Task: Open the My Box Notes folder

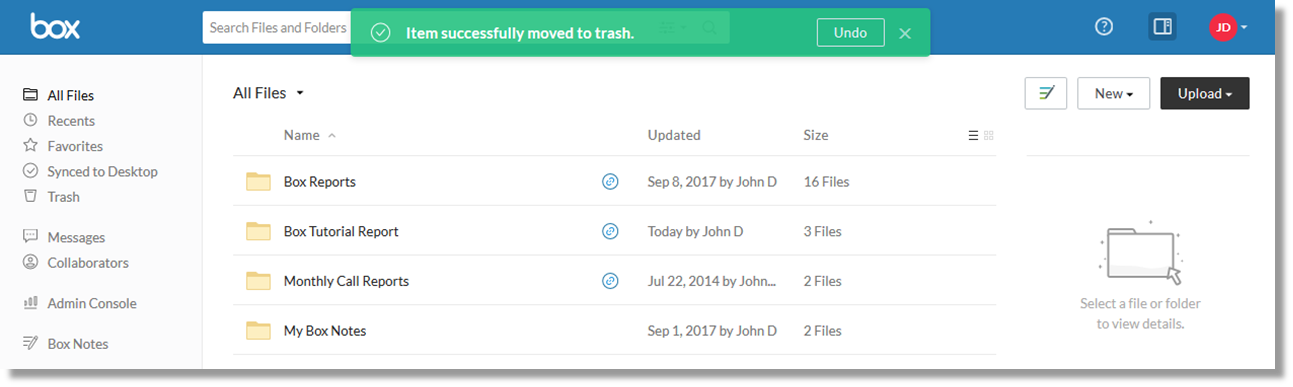Action: (x=325, y=331)
